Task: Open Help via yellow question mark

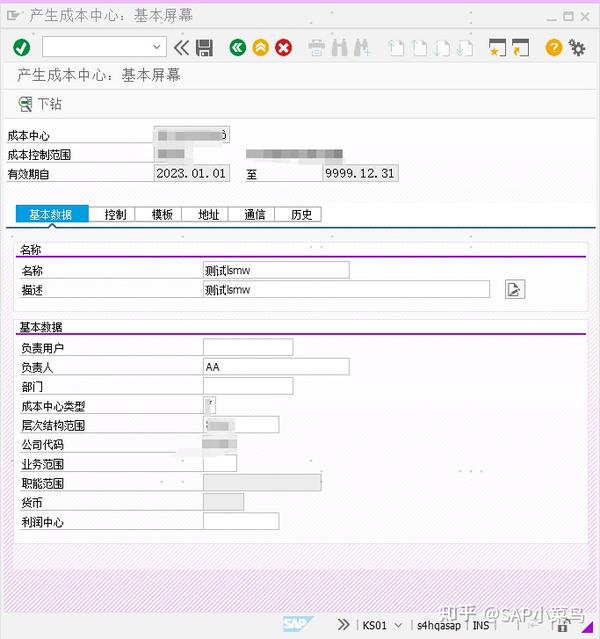Action: click(x=554, y=48)
